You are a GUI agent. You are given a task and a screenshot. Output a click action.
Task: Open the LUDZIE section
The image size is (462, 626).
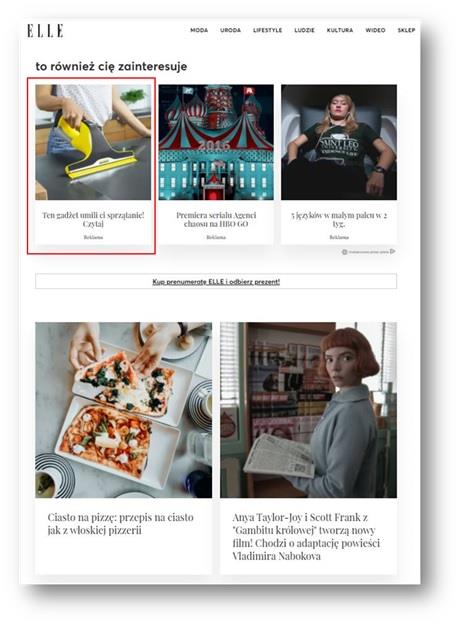[304, 30]
